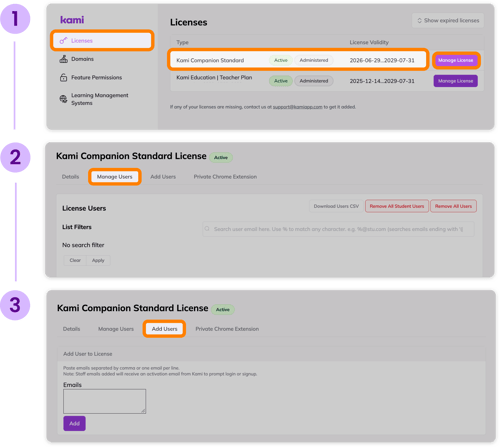500x447 pixels.
Task: Click the lock icon for Feature Permissions
Action: click(x=63, y=77)
